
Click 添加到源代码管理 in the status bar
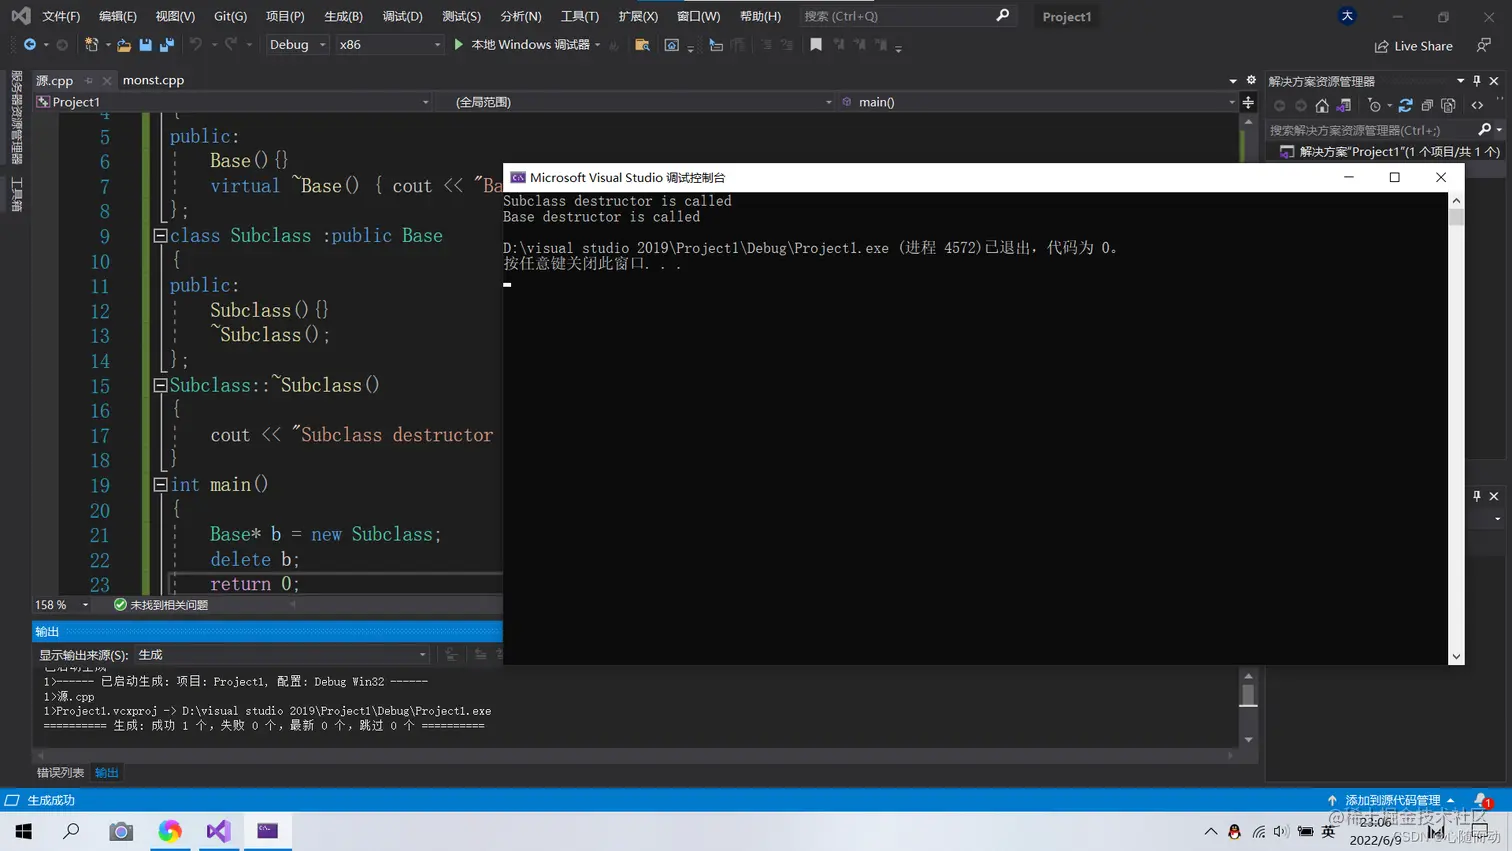click(1391, 800)
